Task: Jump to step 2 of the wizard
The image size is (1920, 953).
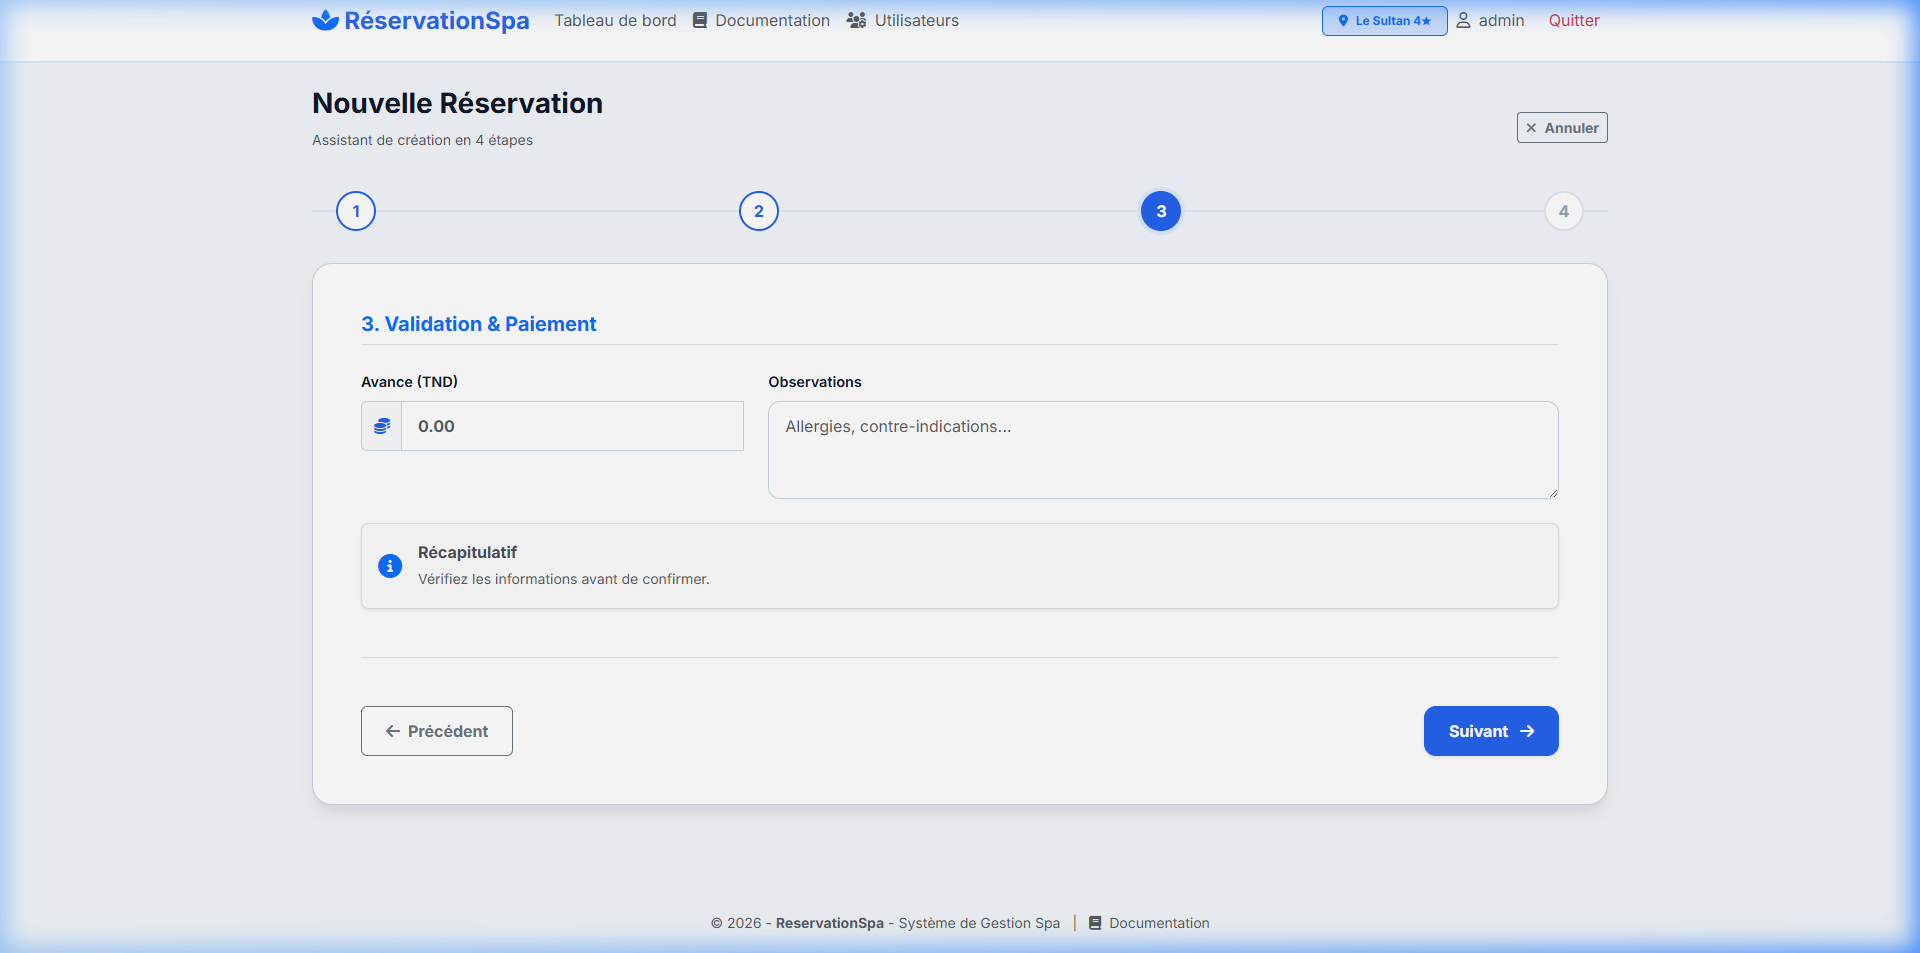Action: point(759,211)
